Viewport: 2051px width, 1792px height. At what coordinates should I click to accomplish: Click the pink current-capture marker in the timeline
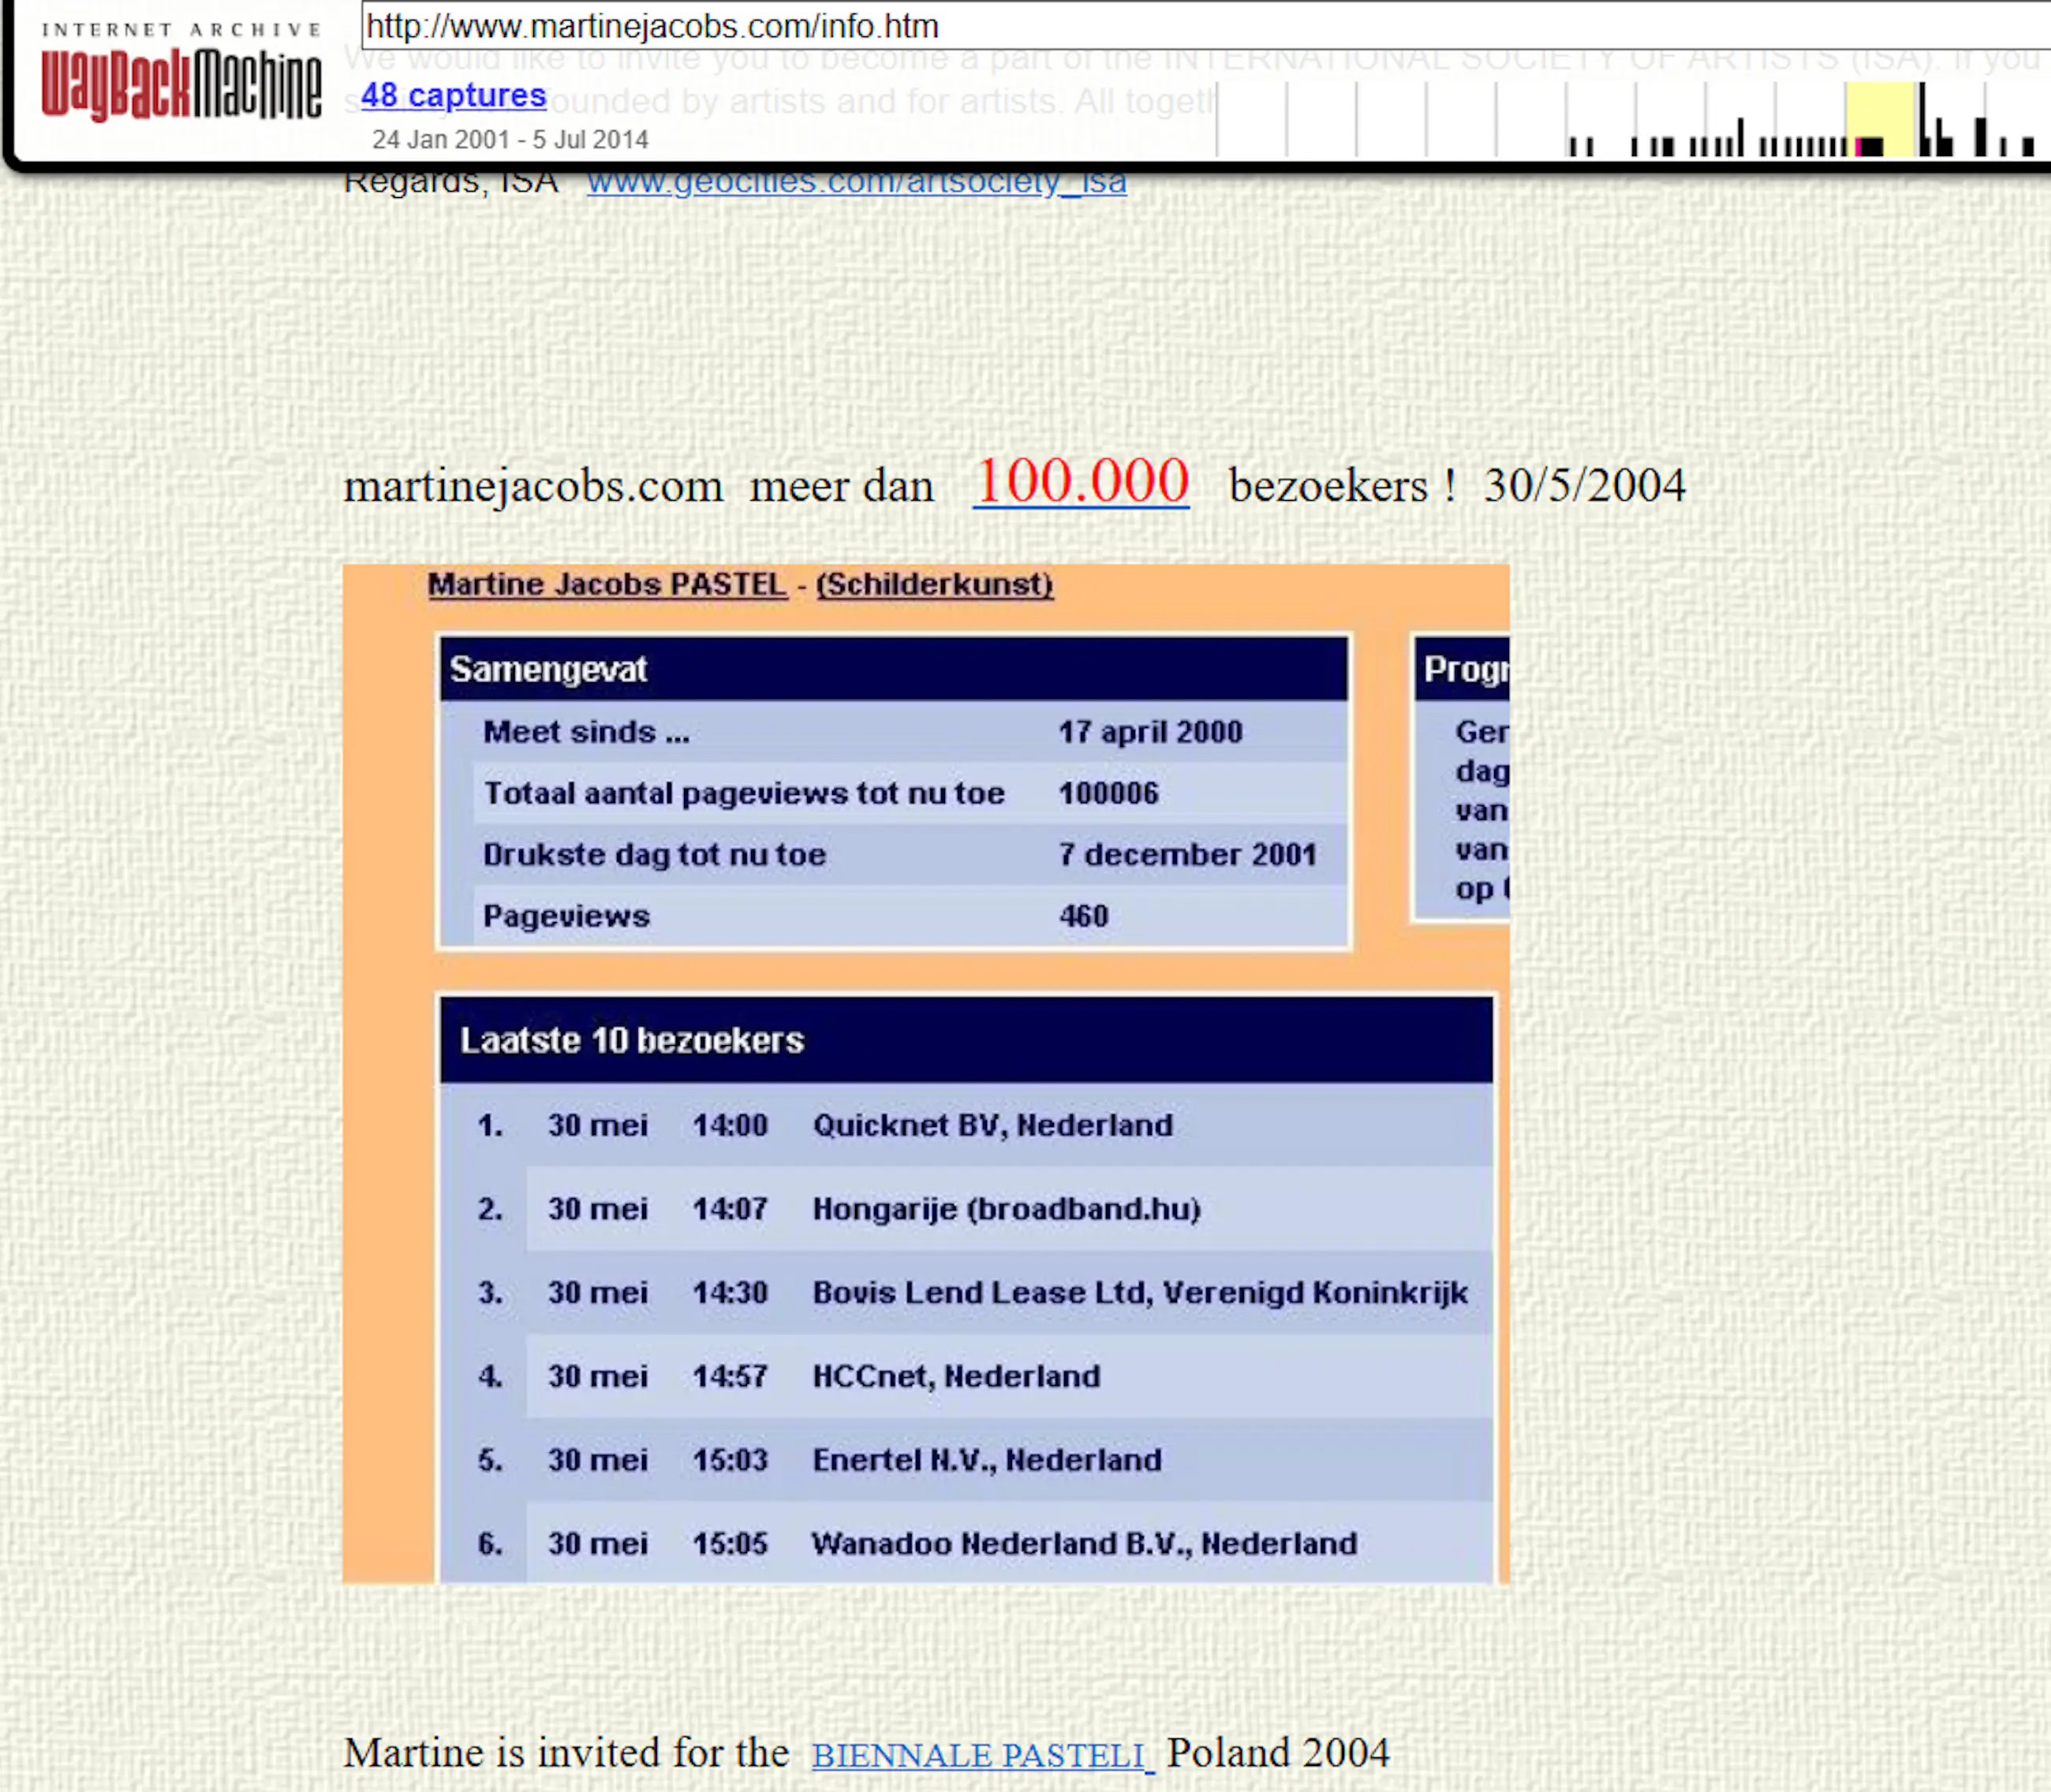1858,147
